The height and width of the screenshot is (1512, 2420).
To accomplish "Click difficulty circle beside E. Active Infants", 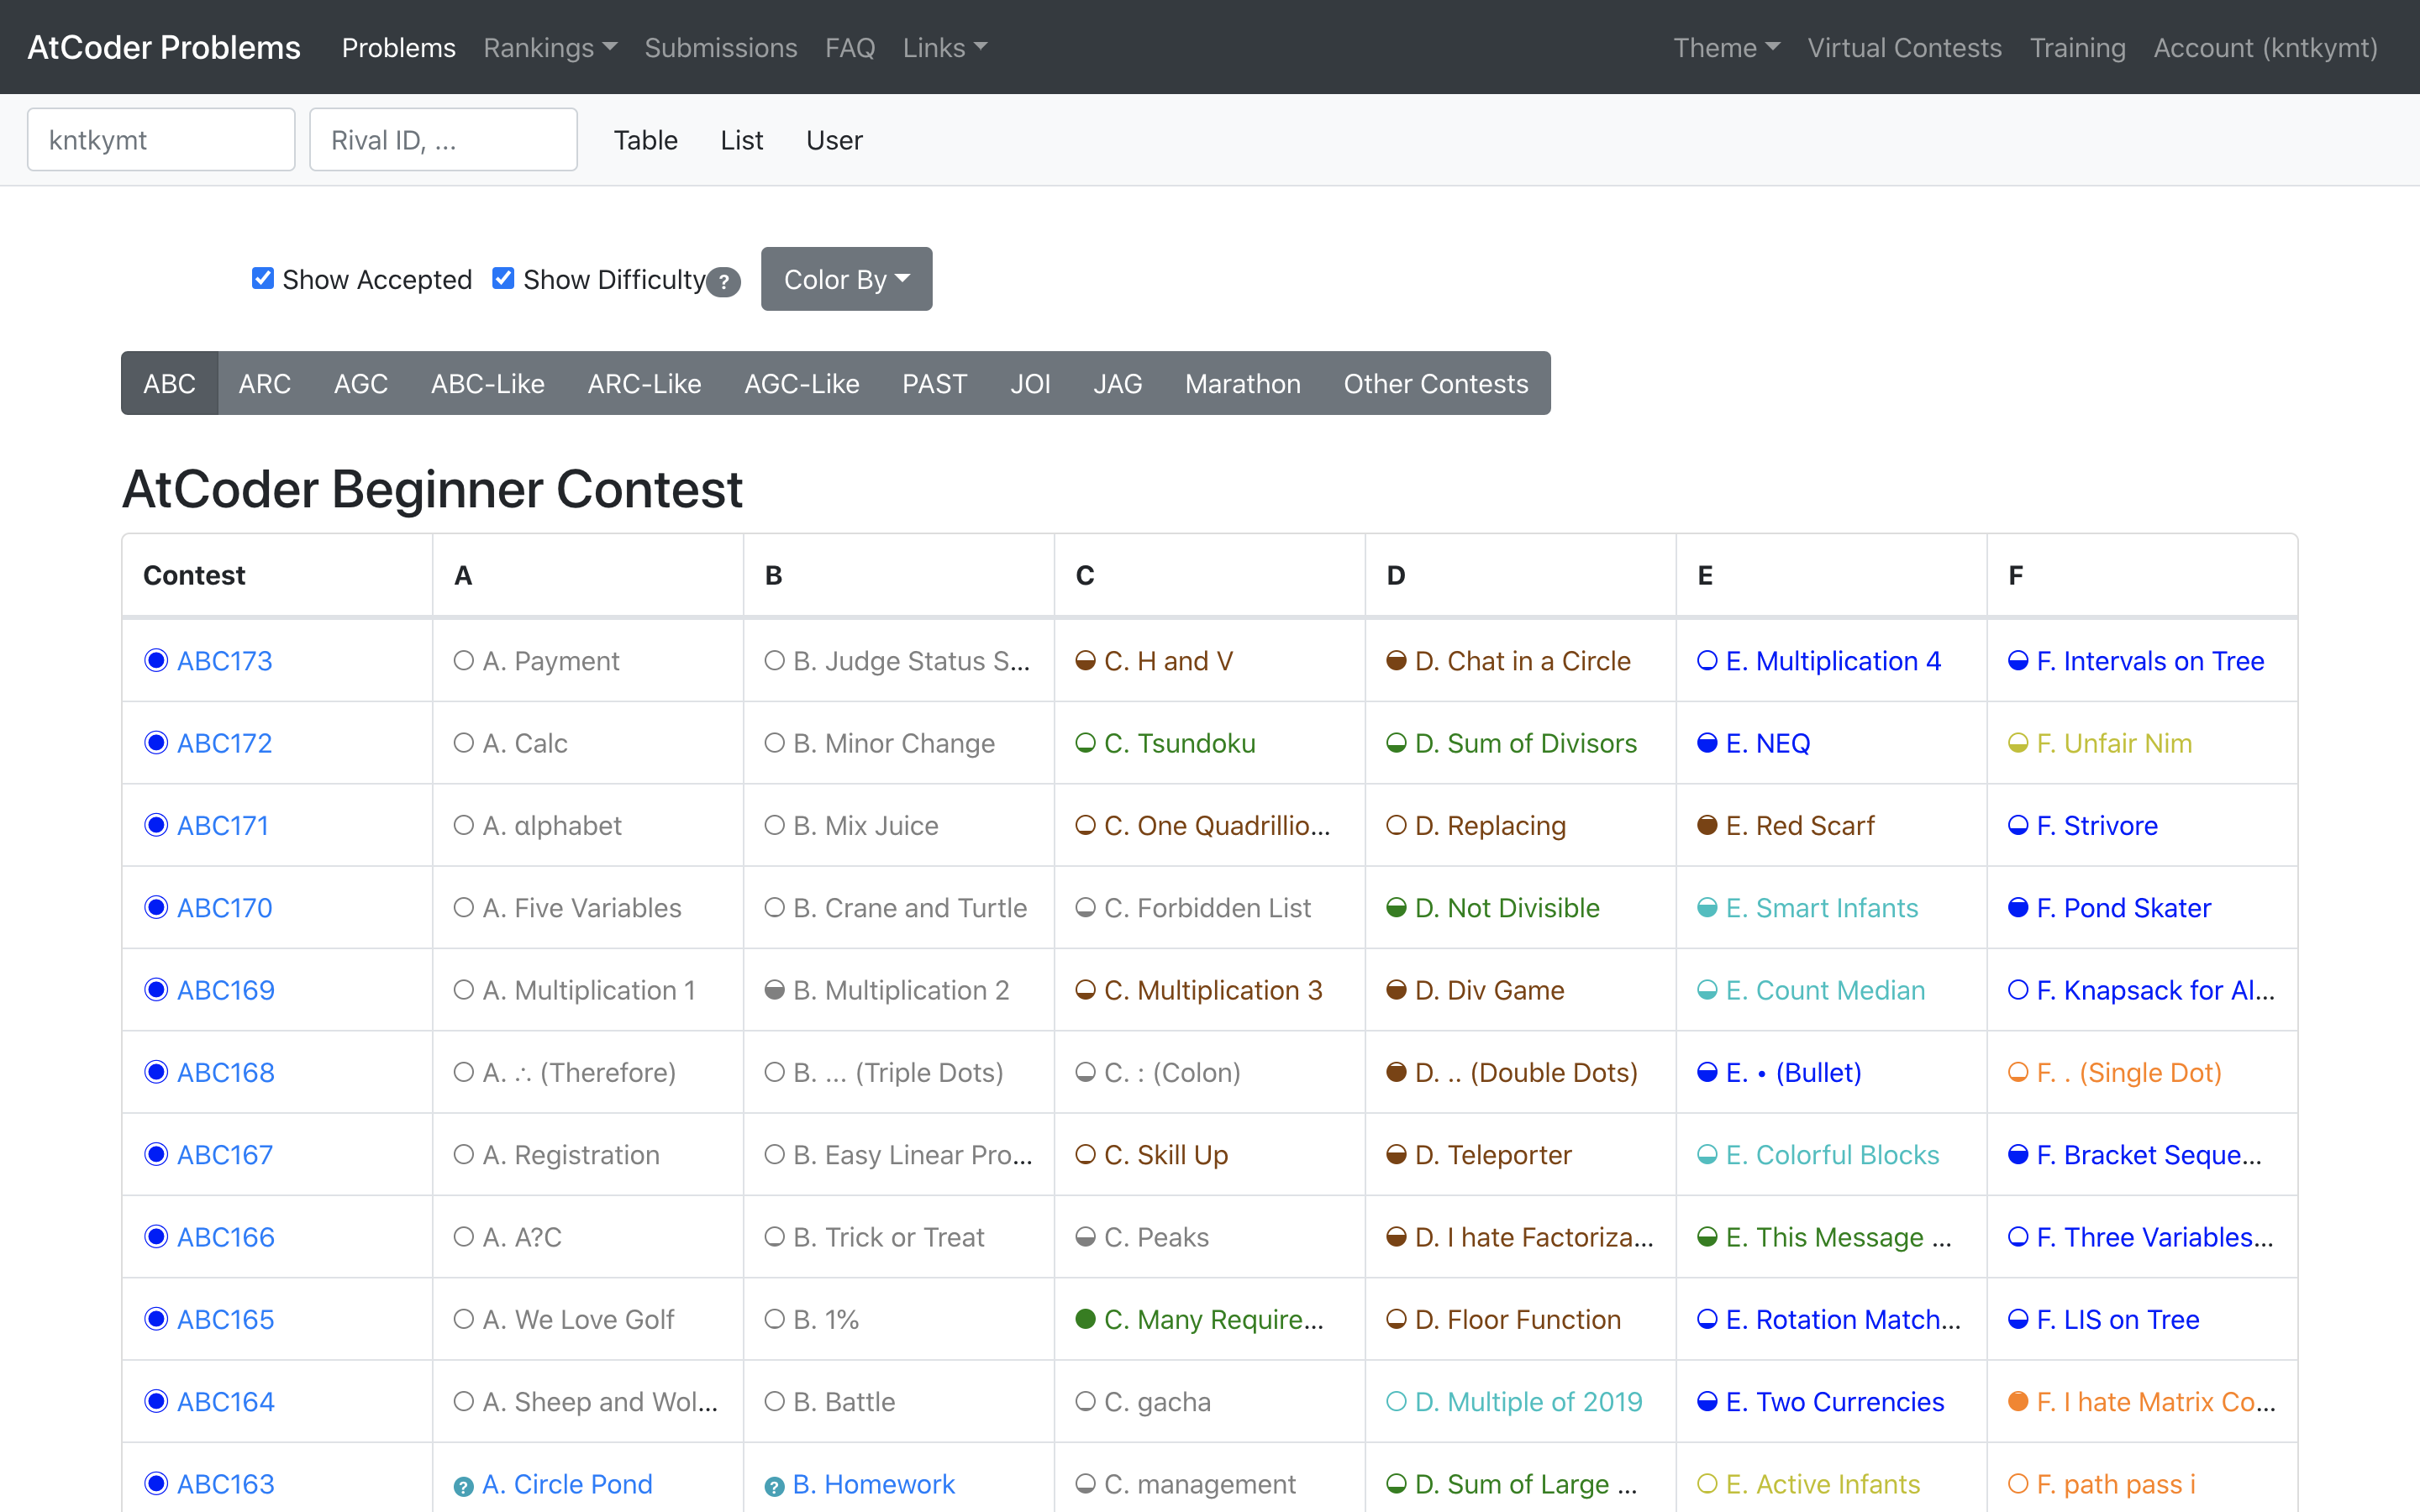I will 1707,1484.
